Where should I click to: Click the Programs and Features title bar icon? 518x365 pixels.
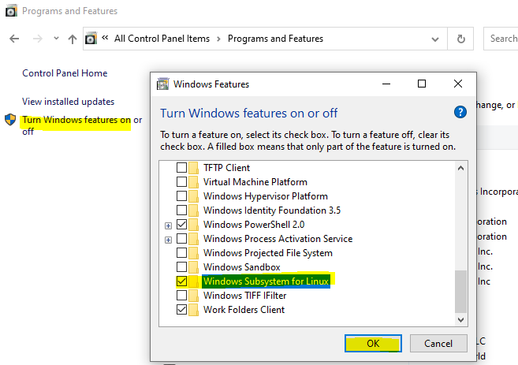click(x=11, y=11)
